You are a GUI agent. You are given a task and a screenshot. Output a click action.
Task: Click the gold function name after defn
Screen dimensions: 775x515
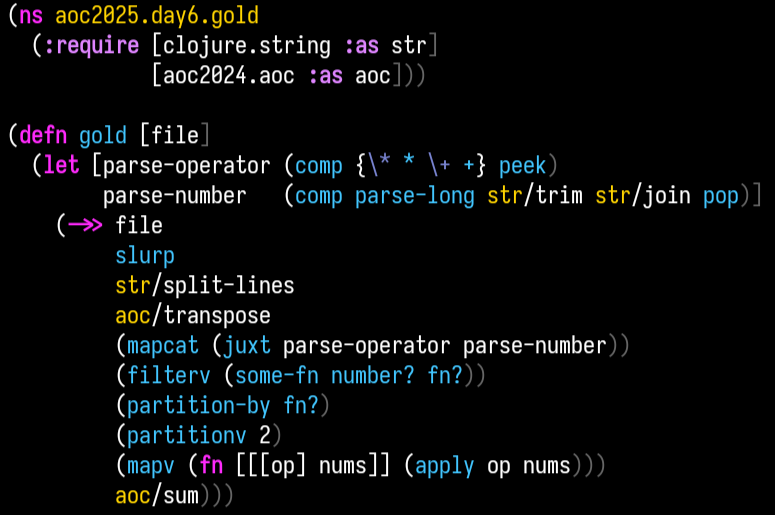pyautogui.click(x=103, y=136)
